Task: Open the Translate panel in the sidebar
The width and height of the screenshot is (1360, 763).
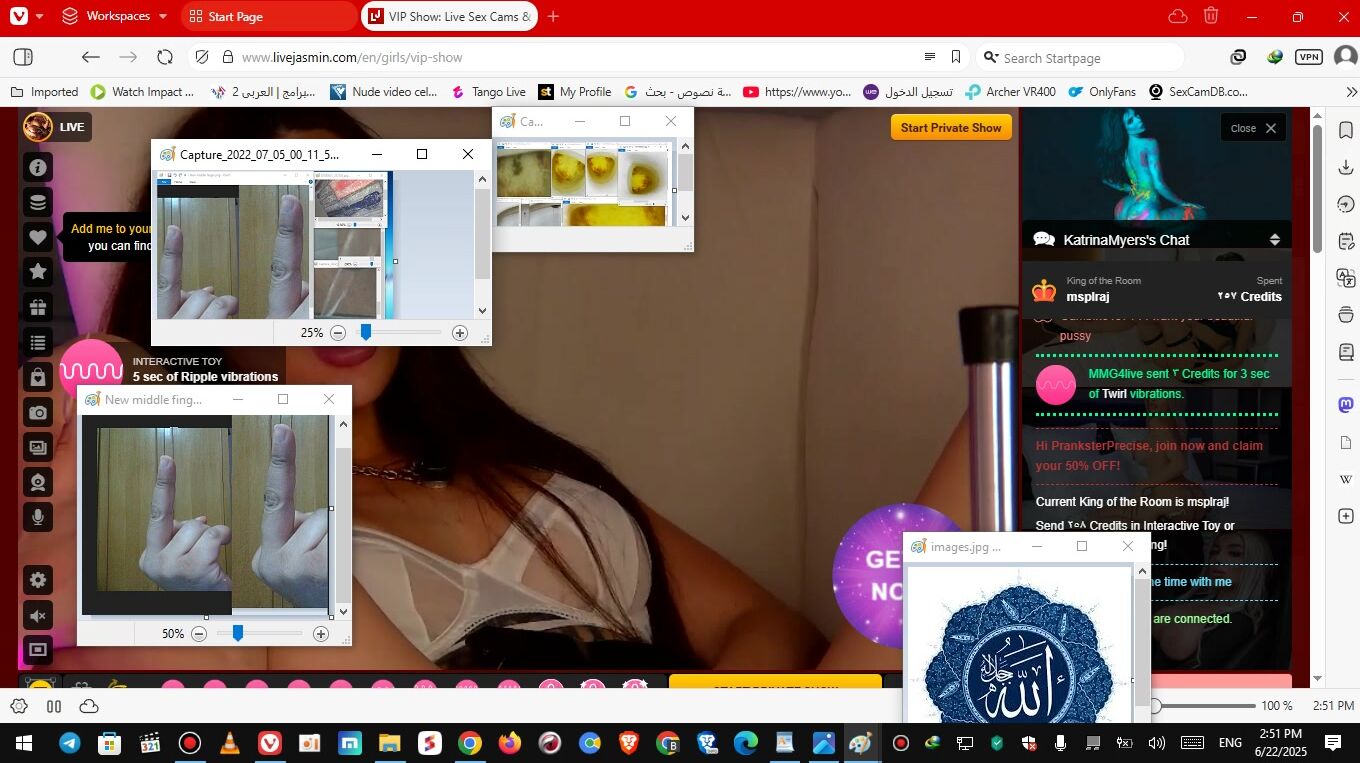Action: [x=1345, y=278]
